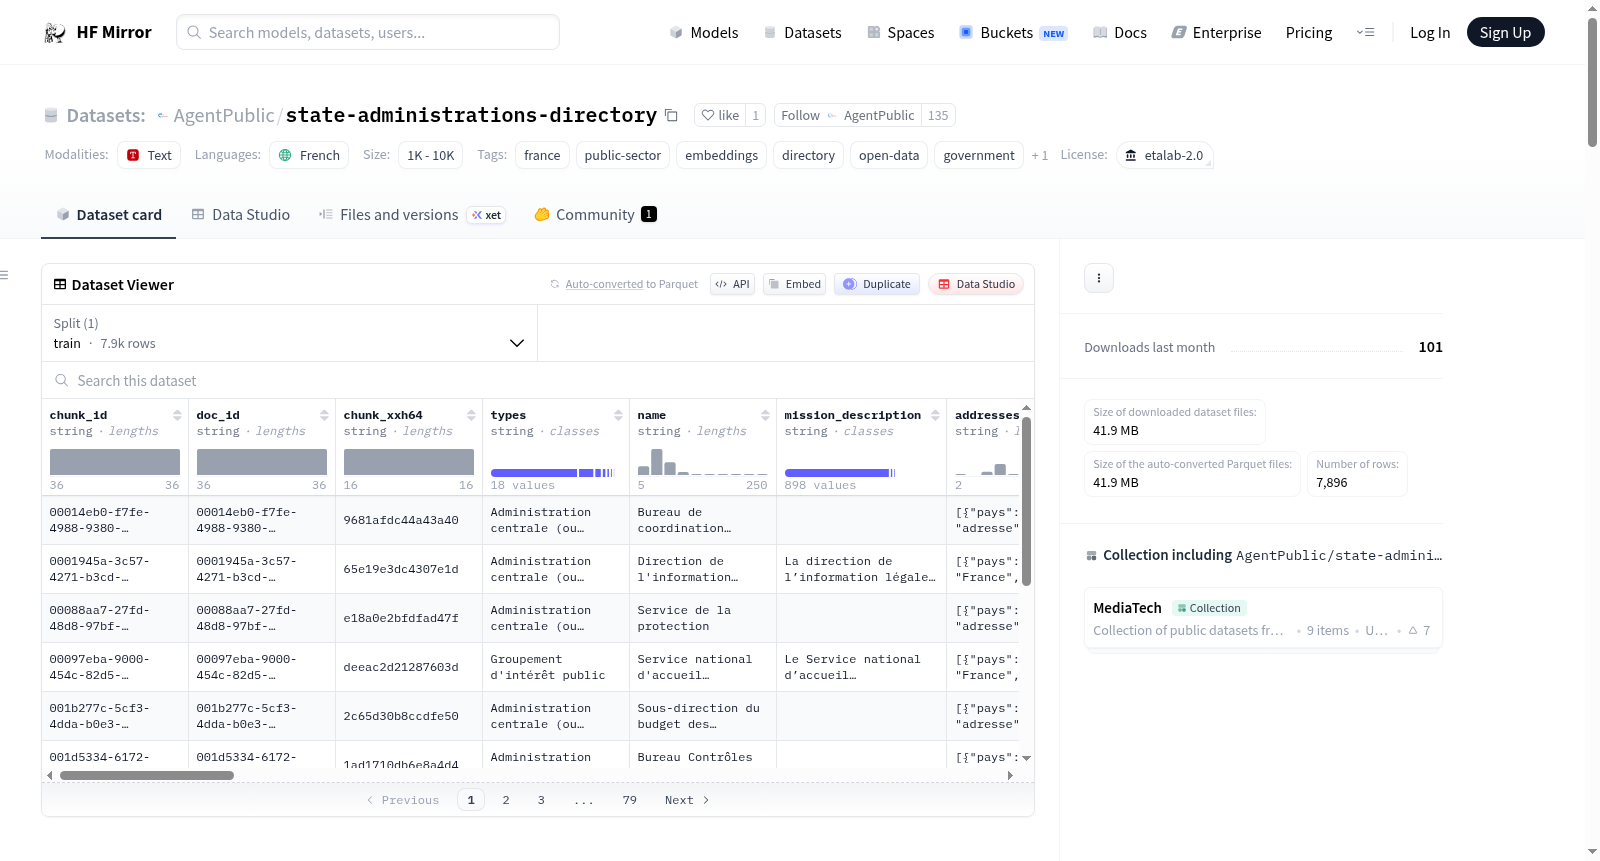
Task: Click the like count 1
Action: point(756,116)
